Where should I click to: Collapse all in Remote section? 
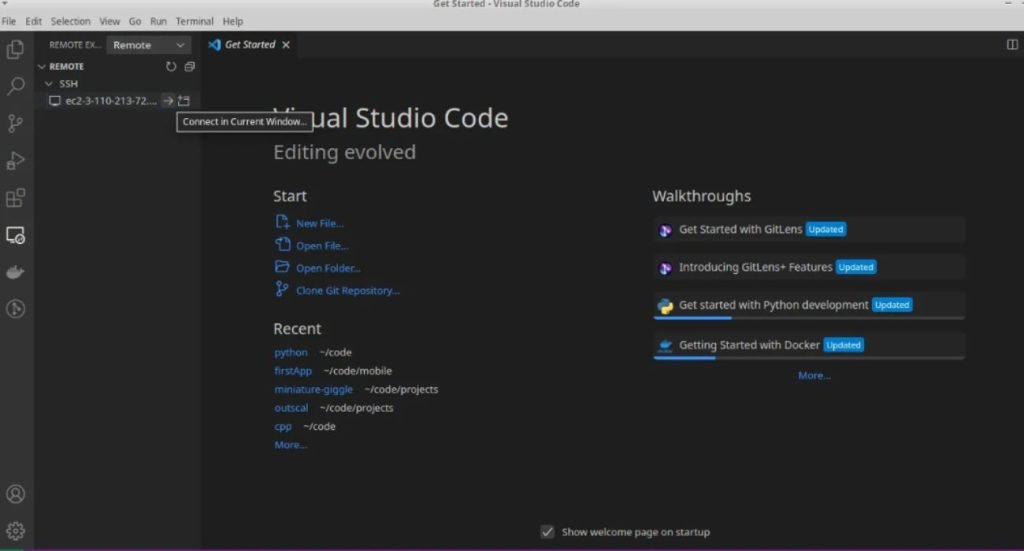tap(189, 67)
